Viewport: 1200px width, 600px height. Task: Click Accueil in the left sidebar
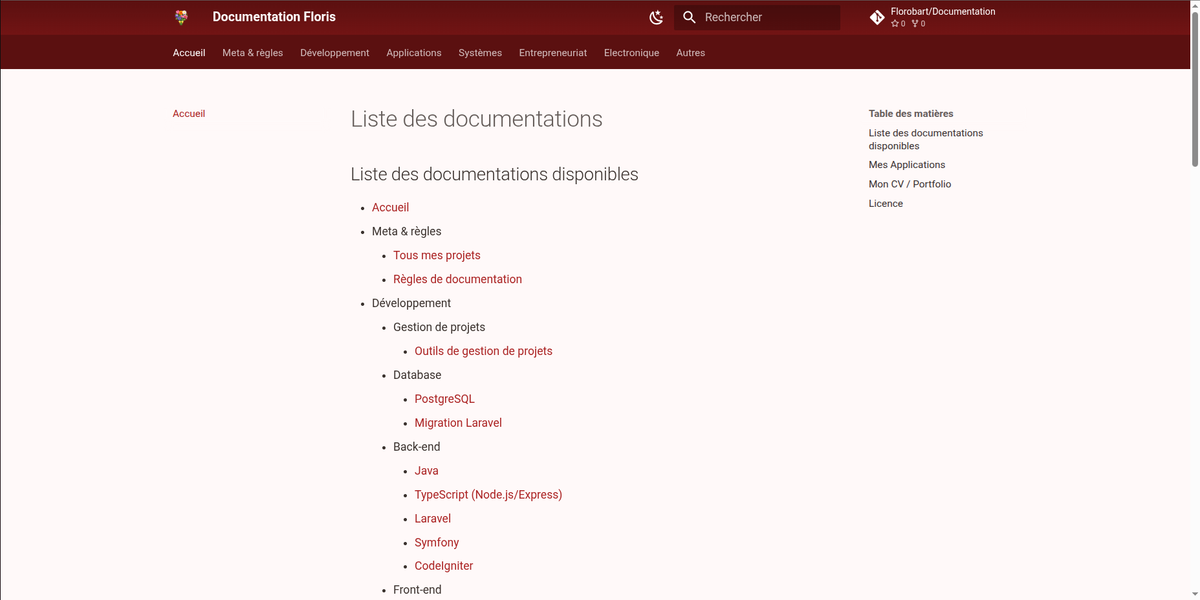point(189,113)
